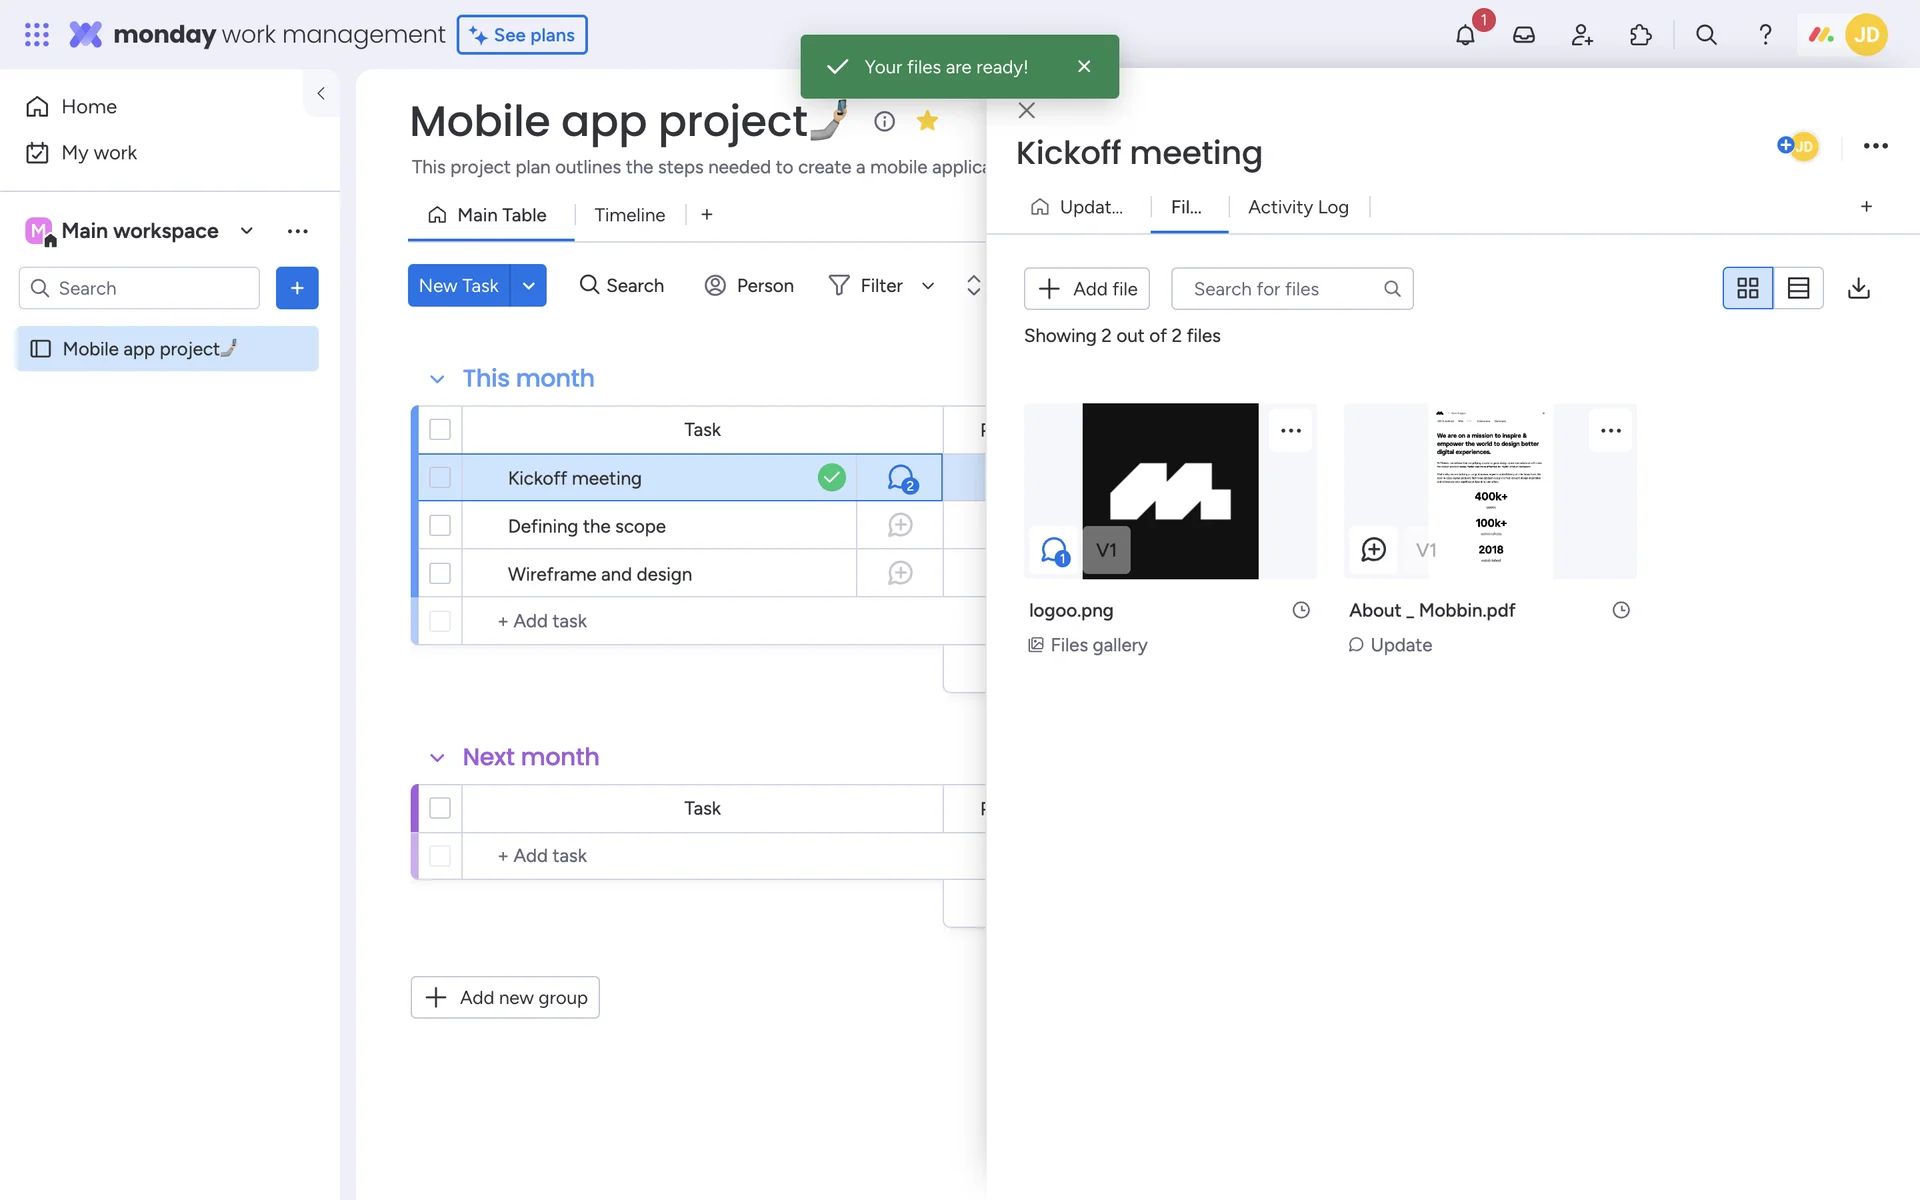Click Add new group button
The height and width of the screenshot is (1200, 1920).
click(x=505, y=997)
